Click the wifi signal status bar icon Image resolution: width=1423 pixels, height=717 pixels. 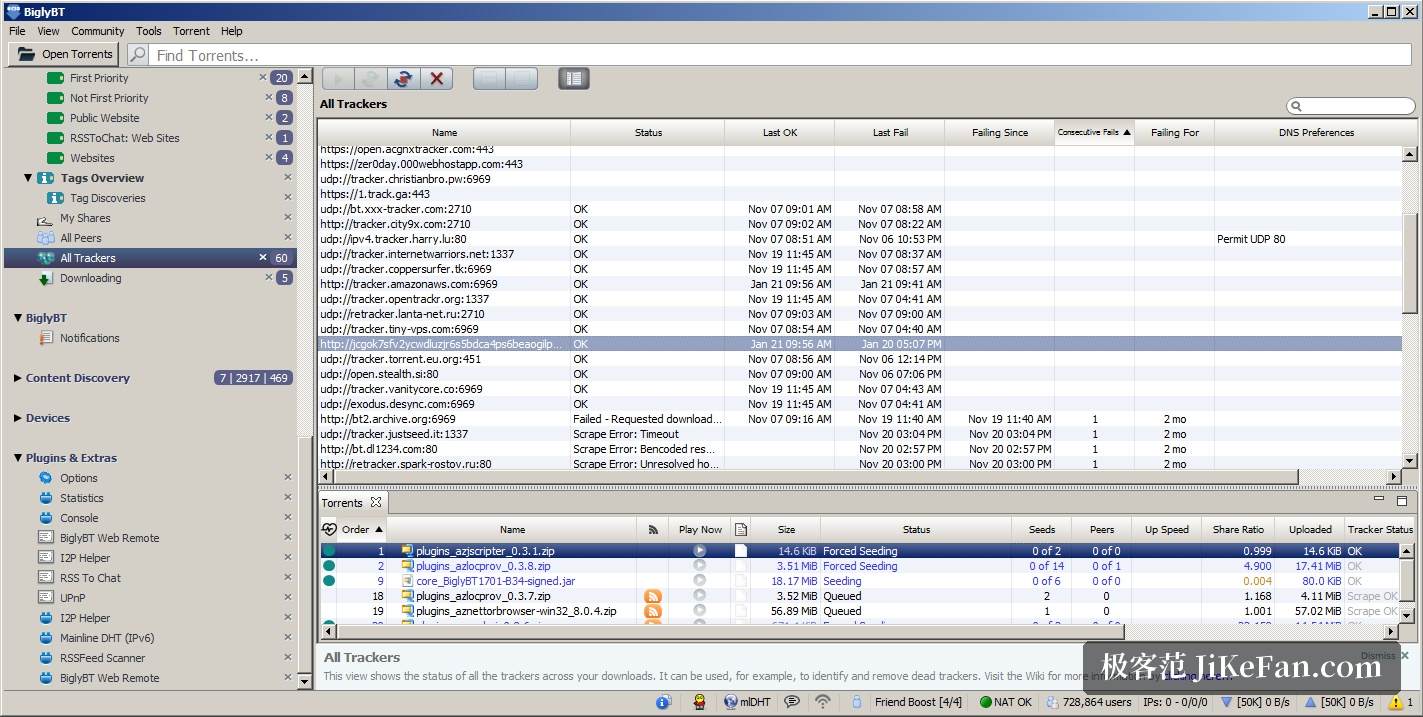tap(823, 702)
